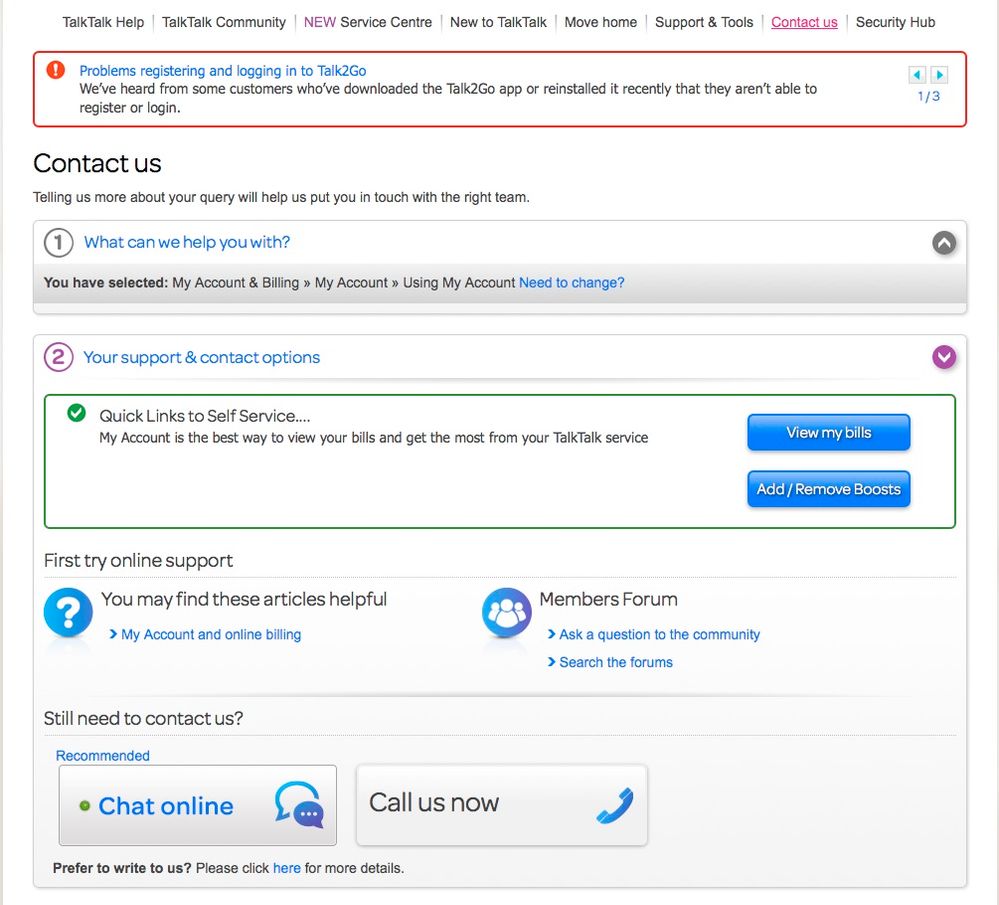Open 'My Account and online billing' article

pos(211,634)
